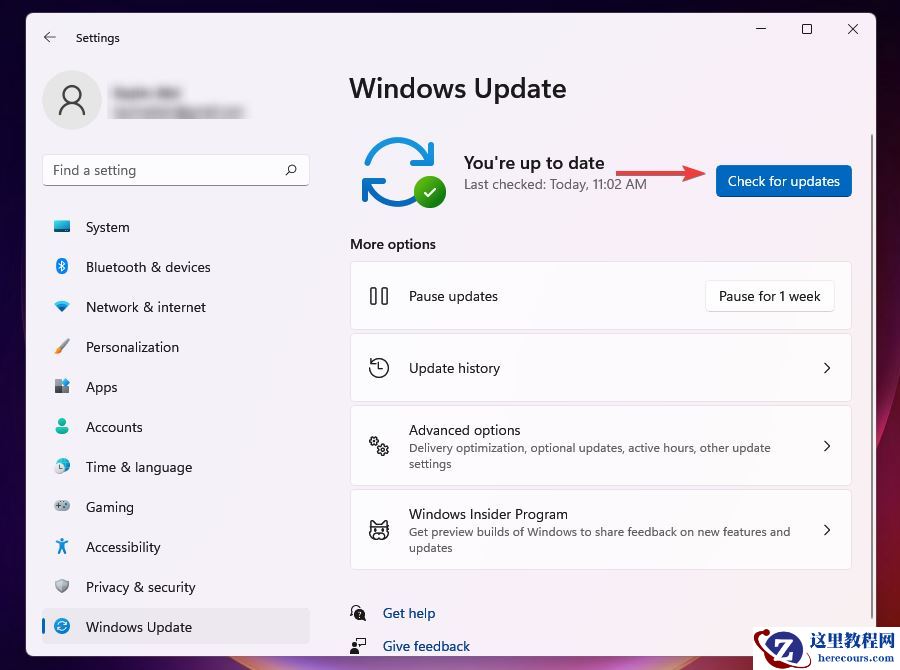Screen dimensions: 900x670
Task: Select the Gaming Xbox icon
Action: 63,507
